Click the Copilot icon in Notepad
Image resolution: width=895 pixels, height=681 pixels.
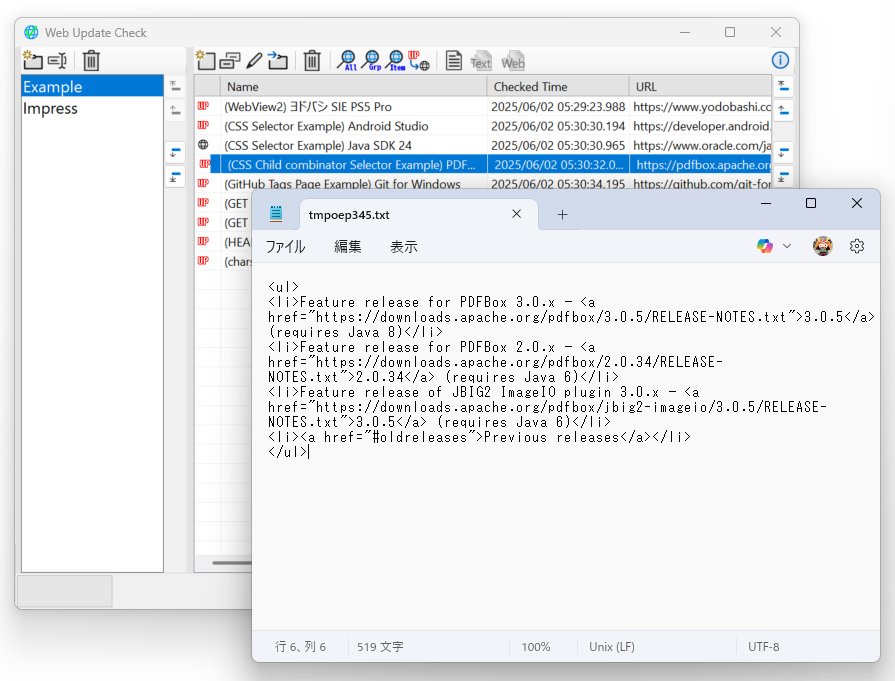click(765, 246)
